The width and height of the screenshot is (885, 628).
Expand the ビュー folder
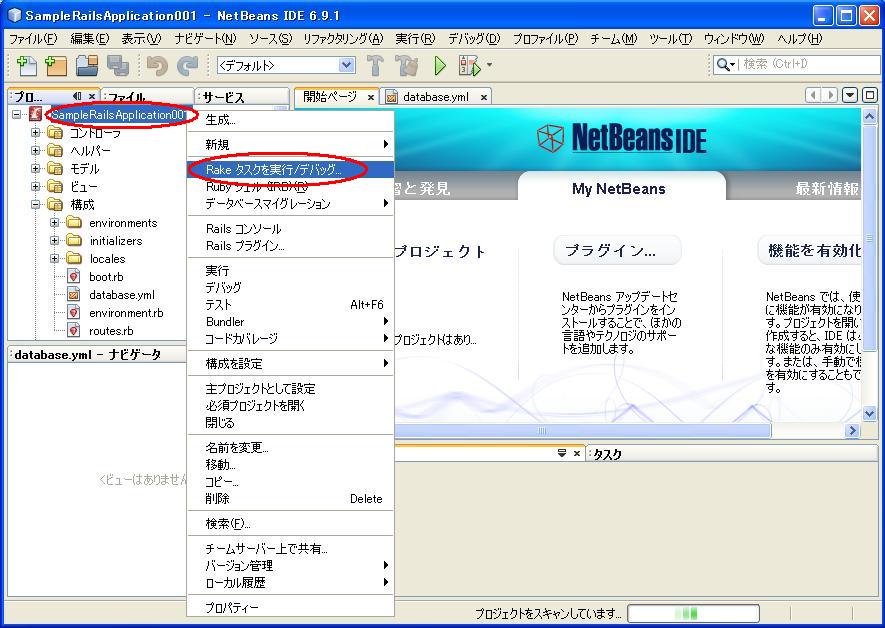click(x=36, y=187)
